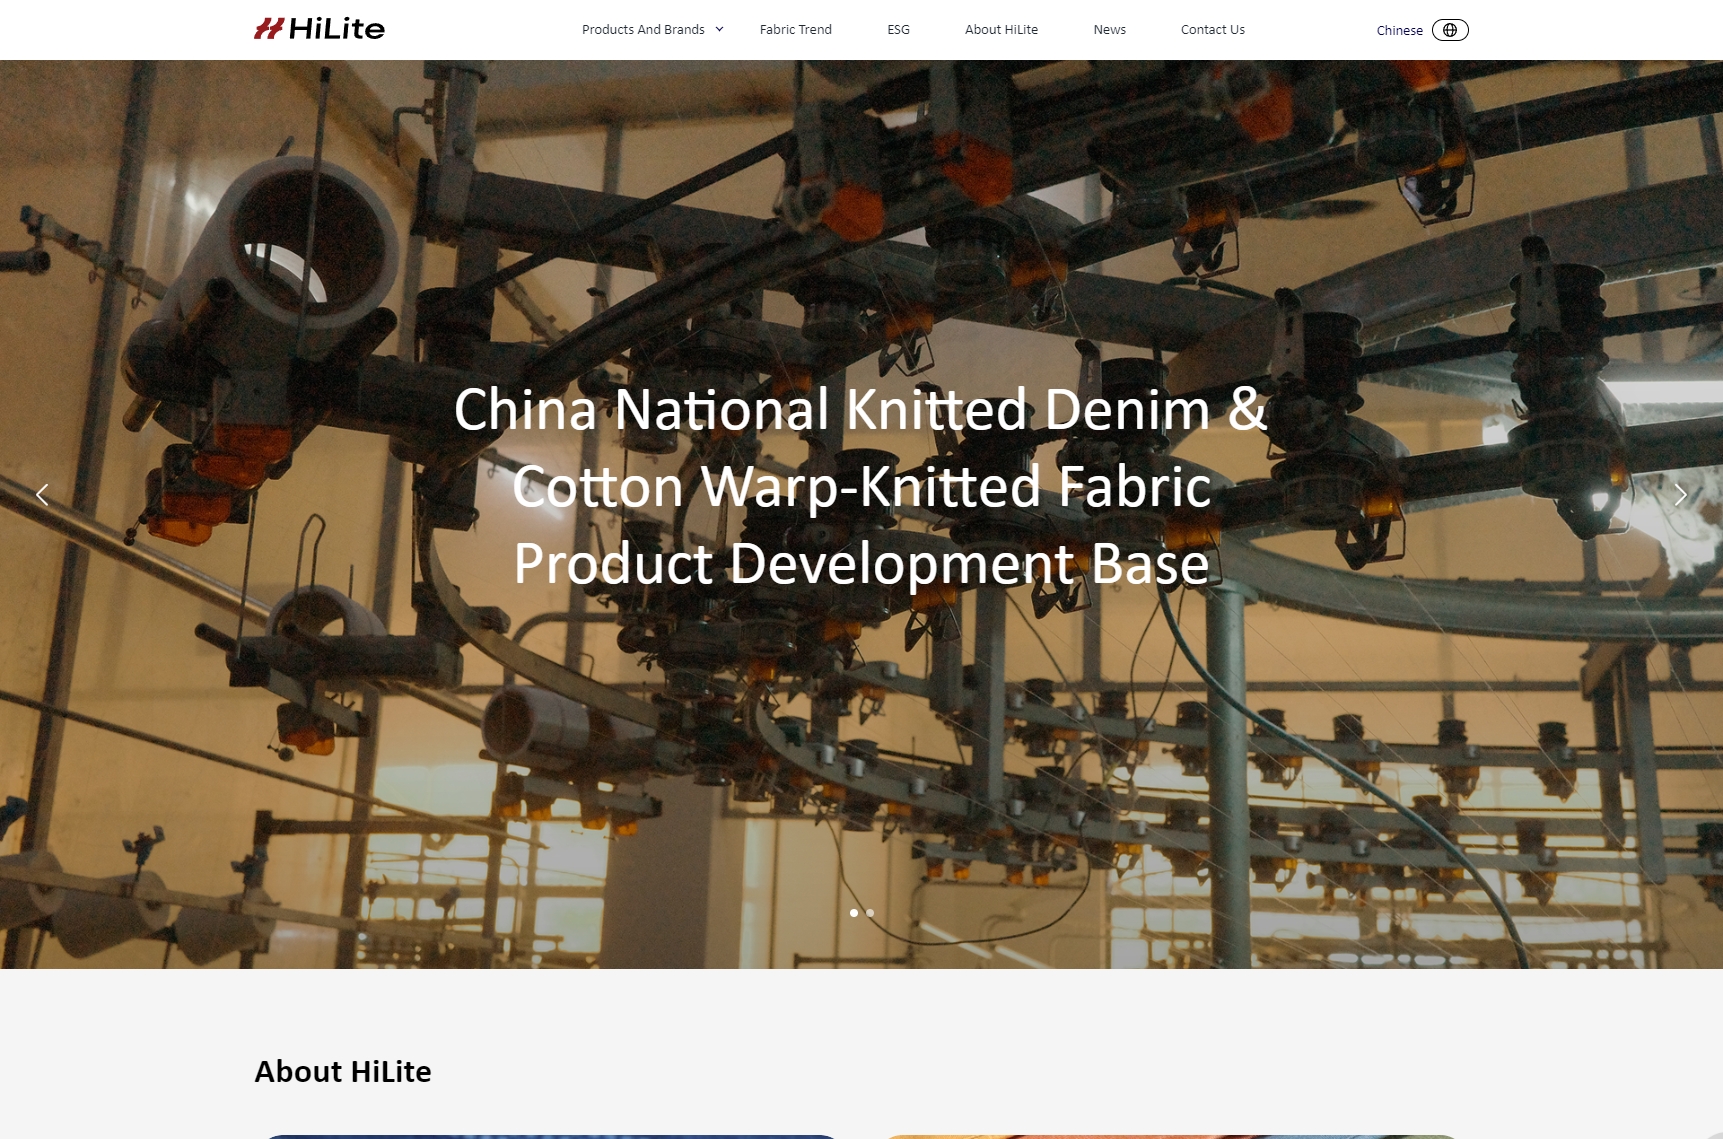Go to the Fabric Trend page
1723x1139 pixels.
tap(795, 30)
